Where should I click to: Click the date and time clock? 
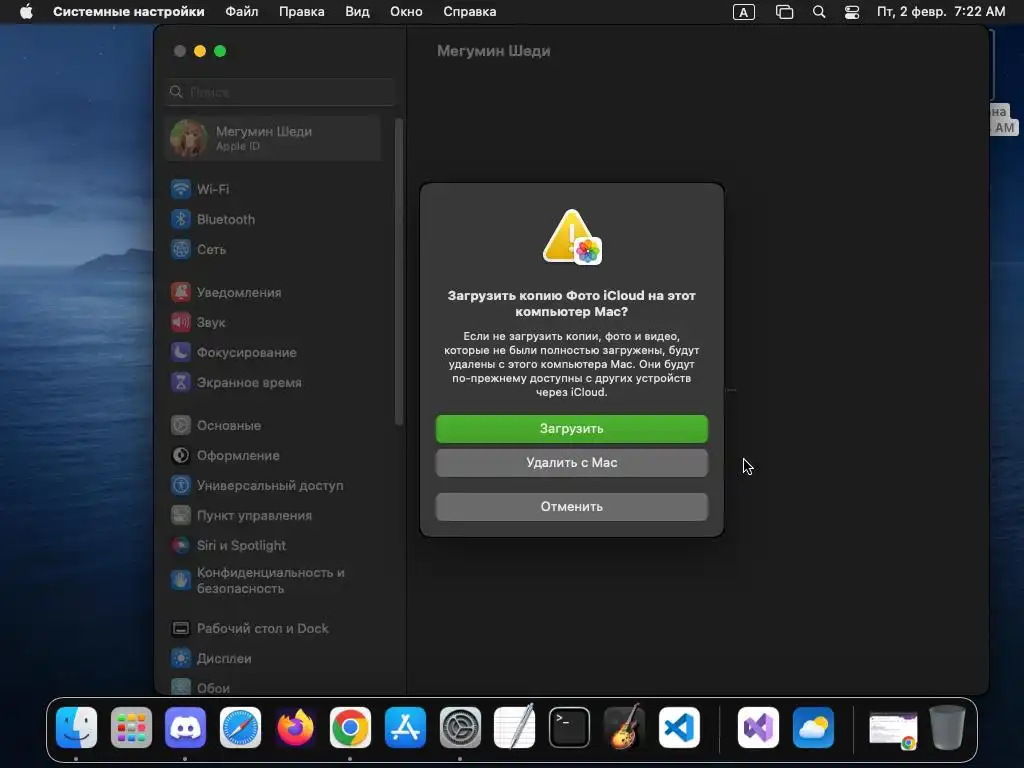click(941, 12)
